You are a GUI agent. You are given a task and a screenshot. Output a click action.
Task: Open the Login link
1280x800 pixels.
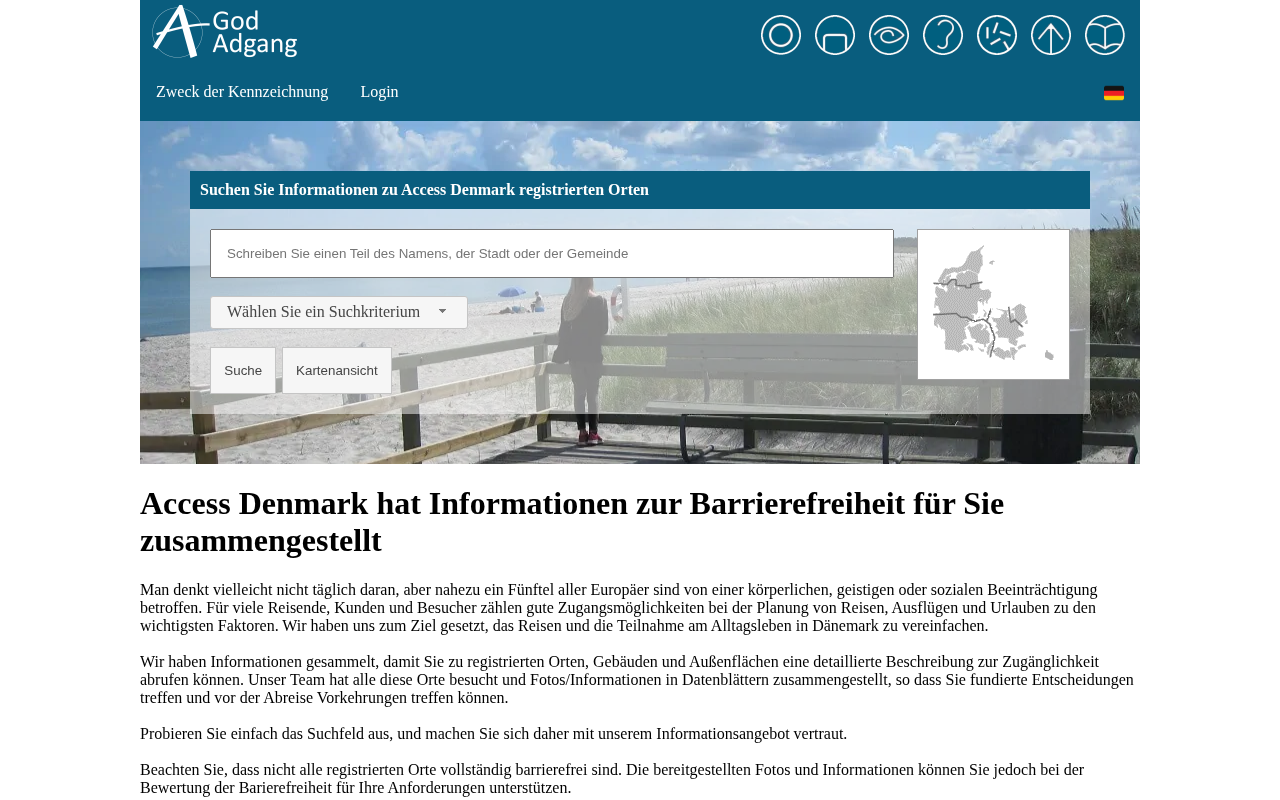tap(379, 92)
